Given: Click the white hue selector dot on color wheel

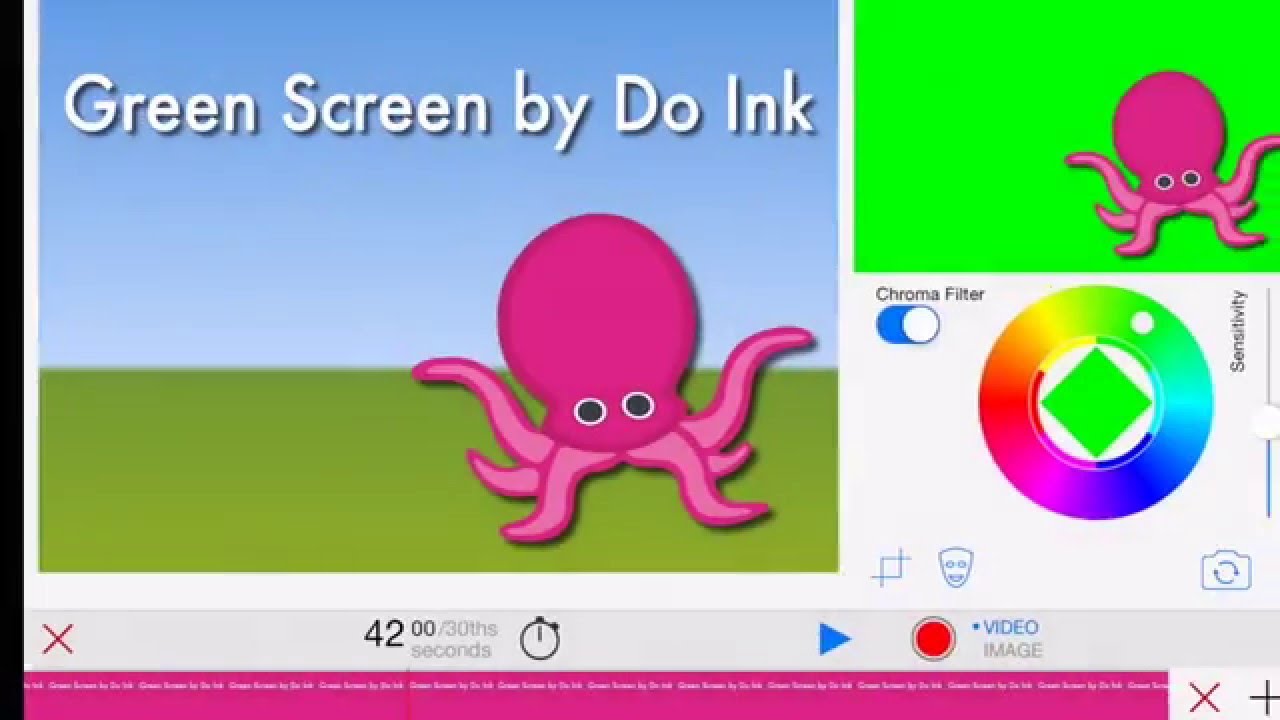Looking at the screenshot, I should coord(1142,322).
